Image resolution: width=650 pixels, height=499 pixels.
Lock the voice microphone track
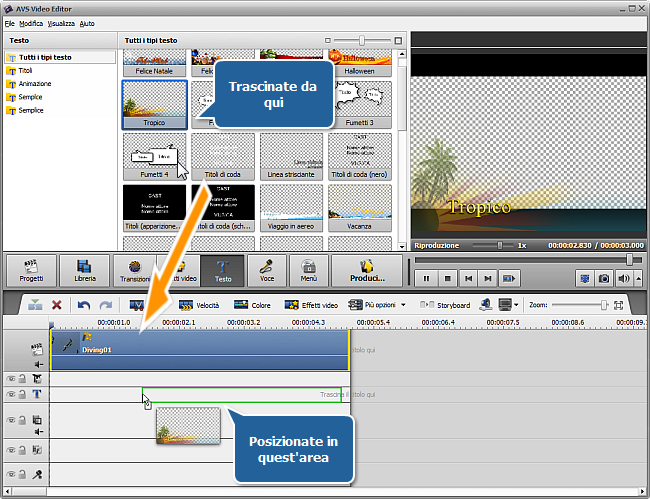(22, 473)
